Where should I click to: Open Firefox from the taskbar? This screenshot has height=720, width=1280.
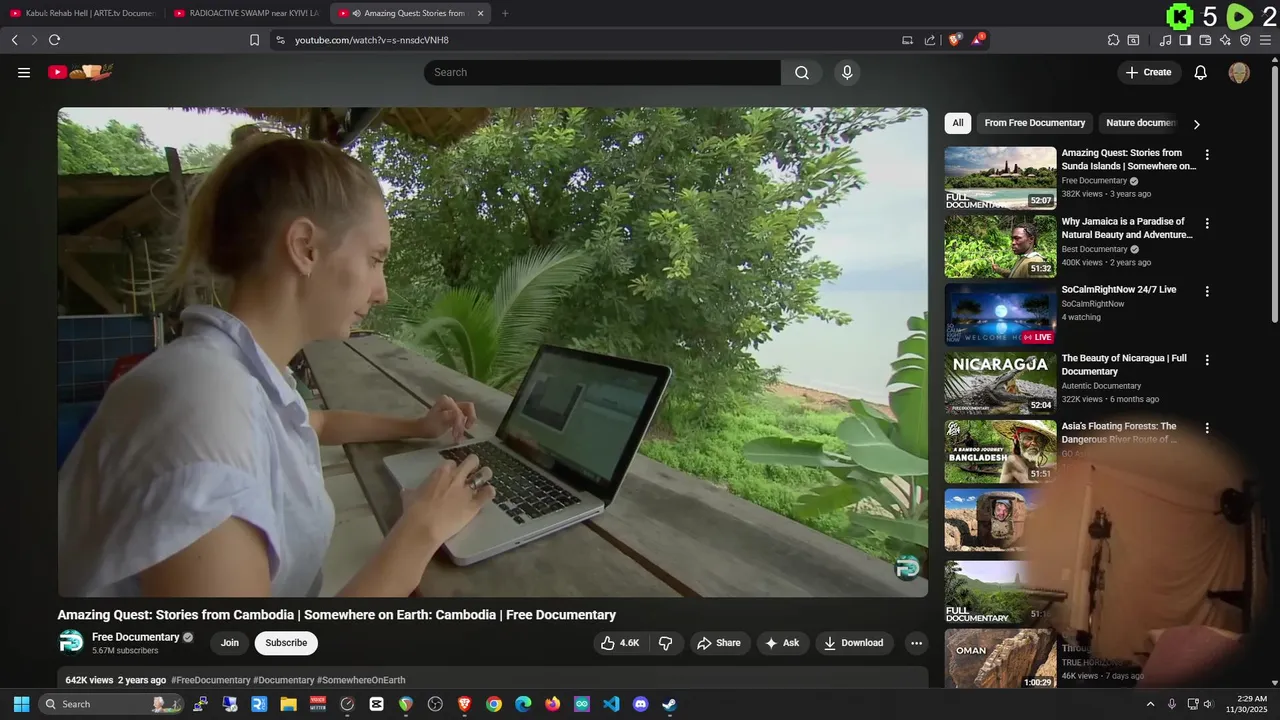pyautogui.click(x=552, y=704)
